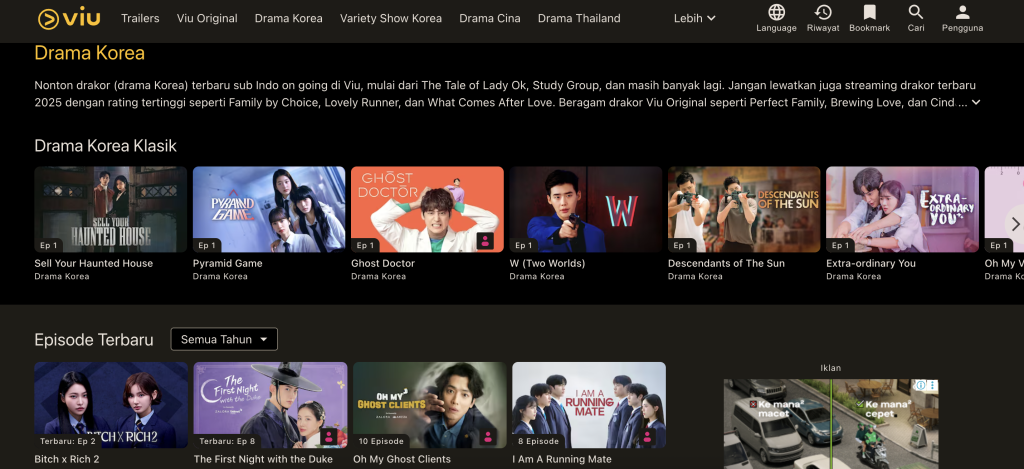Image resolution: width=1024 pixels, height=469 pixels.
Task: Open Variety Show Korea menu
Action: coord(391,18)
